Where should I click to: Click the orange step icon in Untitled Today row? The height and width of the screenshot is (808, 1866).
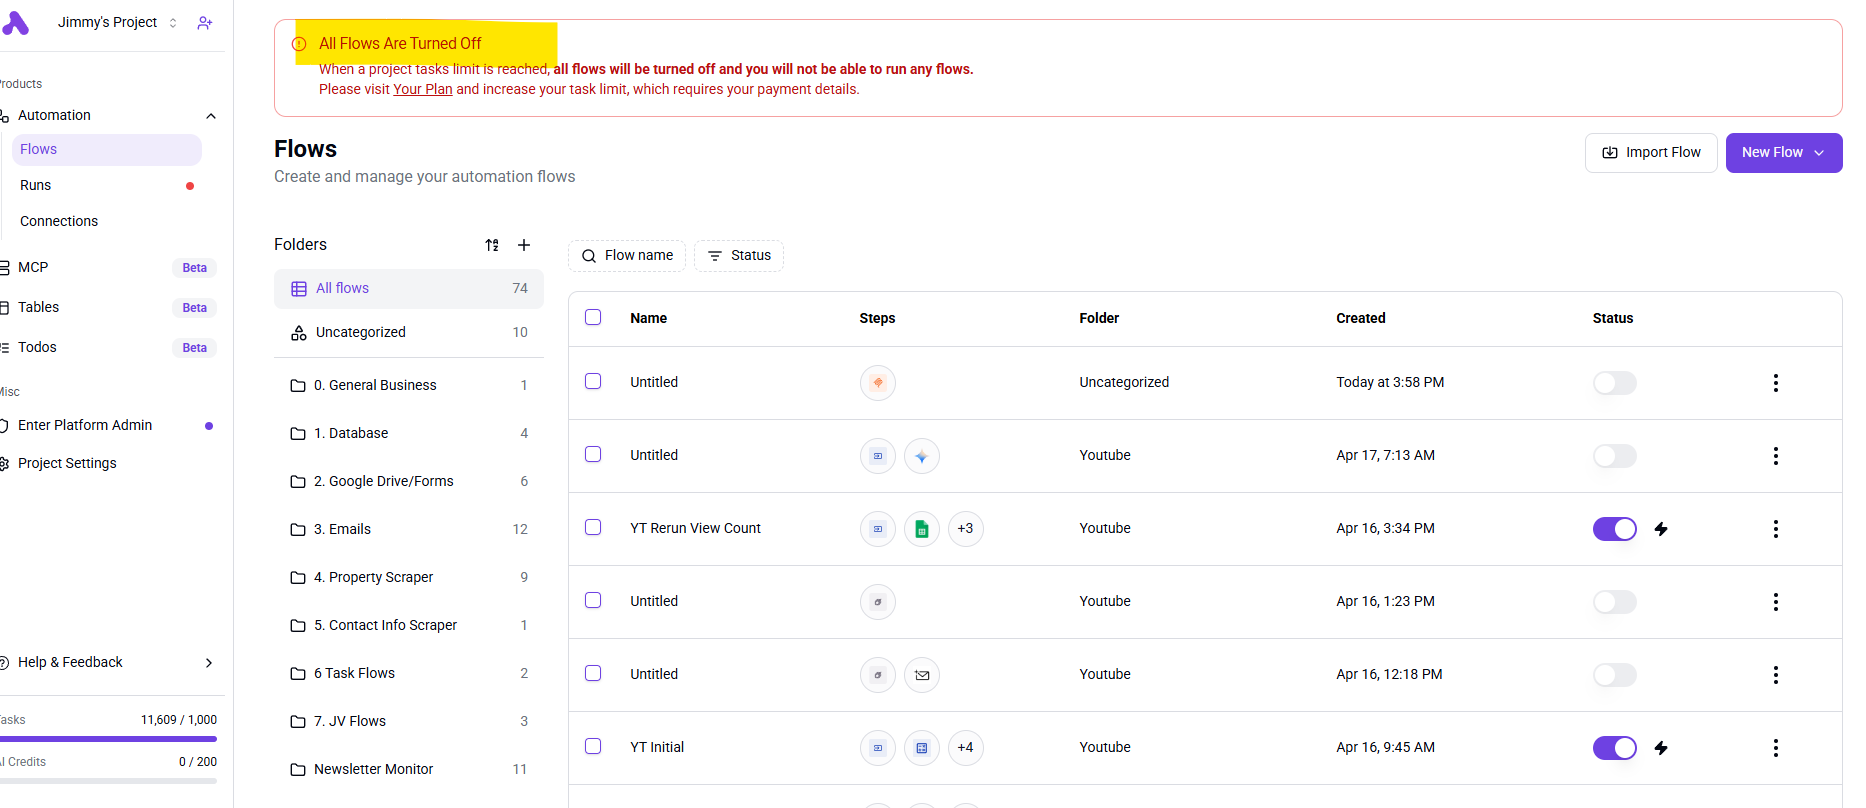pos(878,383)
